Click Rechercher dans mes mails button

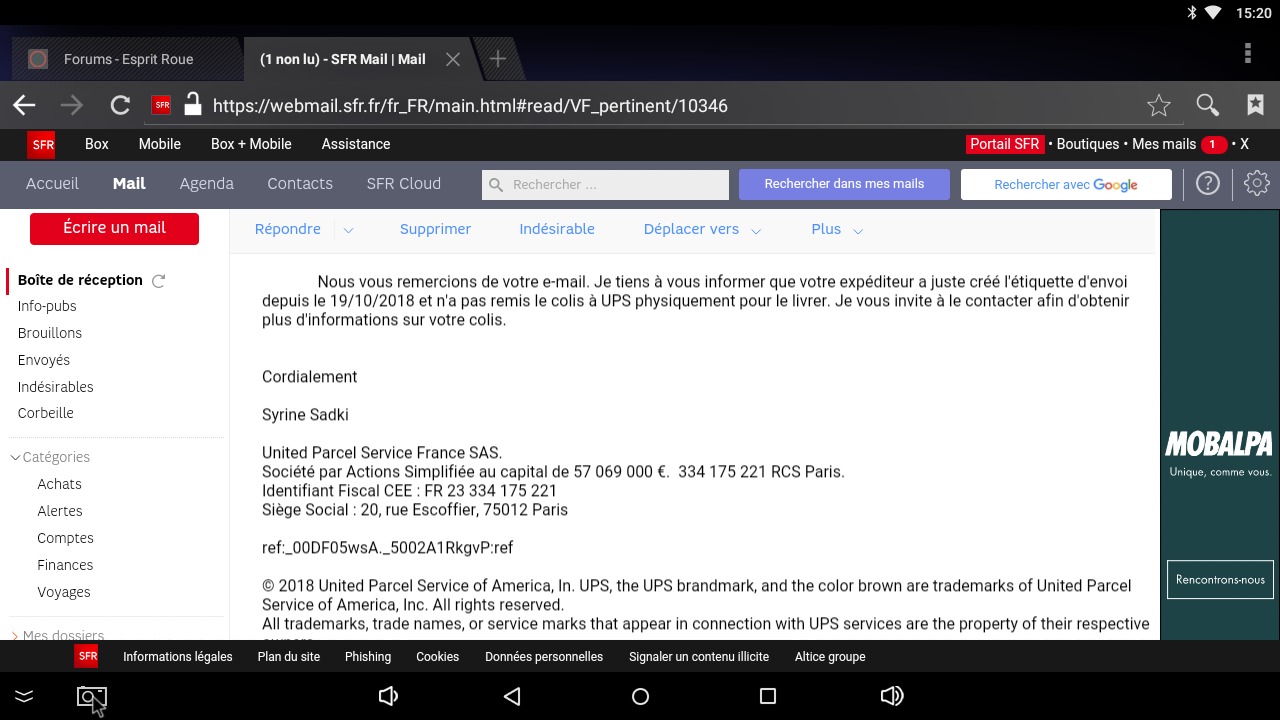point(844,184)
